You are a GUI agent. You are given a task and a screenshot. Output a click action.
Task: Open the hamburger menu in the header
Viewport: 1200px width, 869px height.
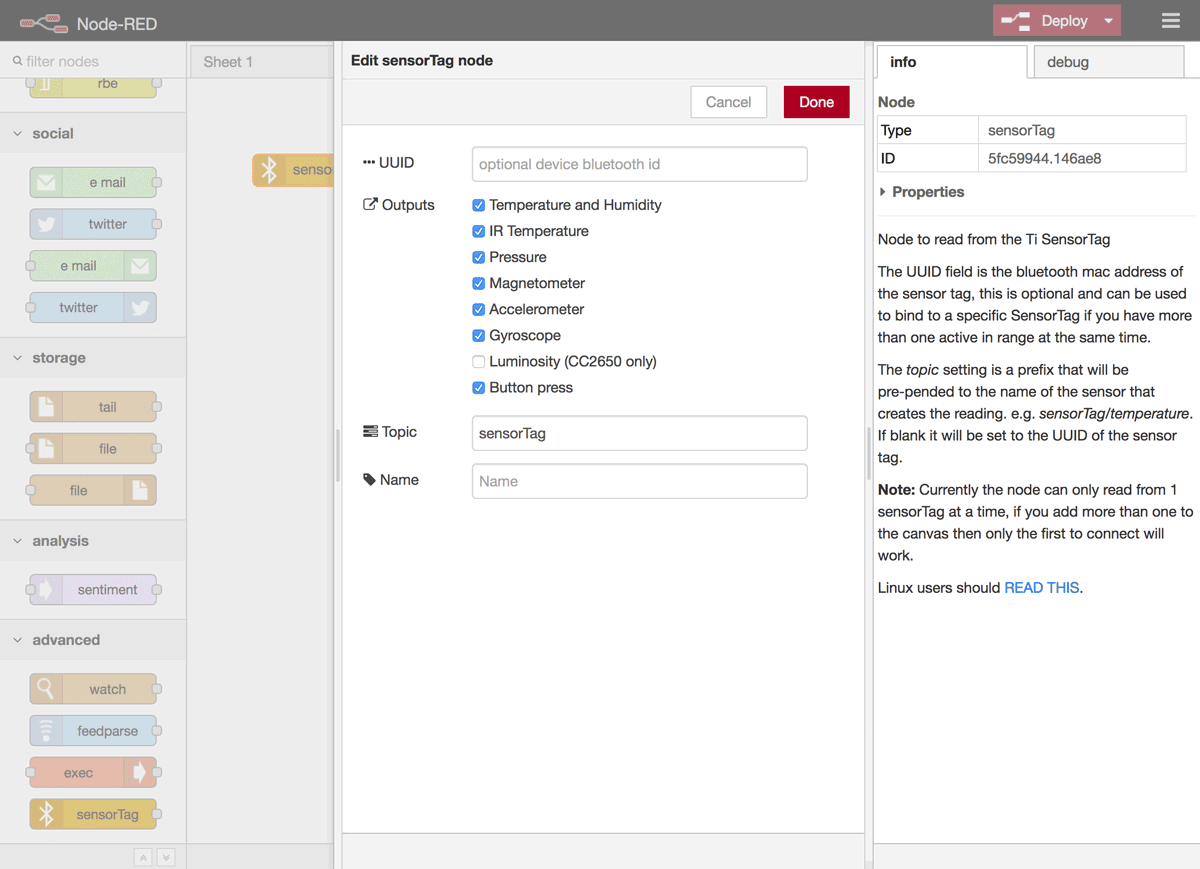(1171, 21)
